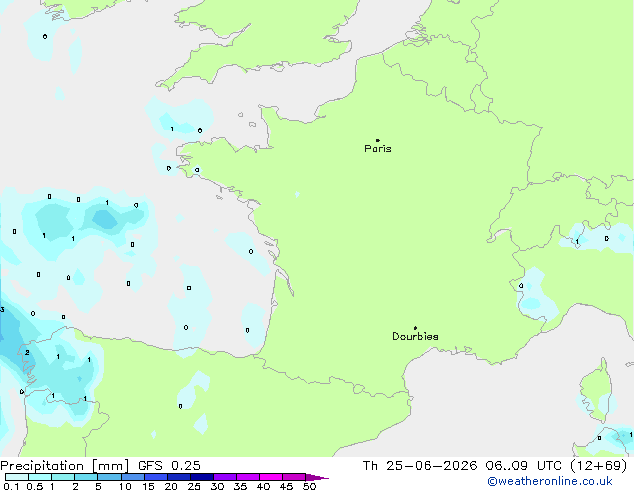
Task: Click the Paris city label
Action: click(x=378, y=149)
